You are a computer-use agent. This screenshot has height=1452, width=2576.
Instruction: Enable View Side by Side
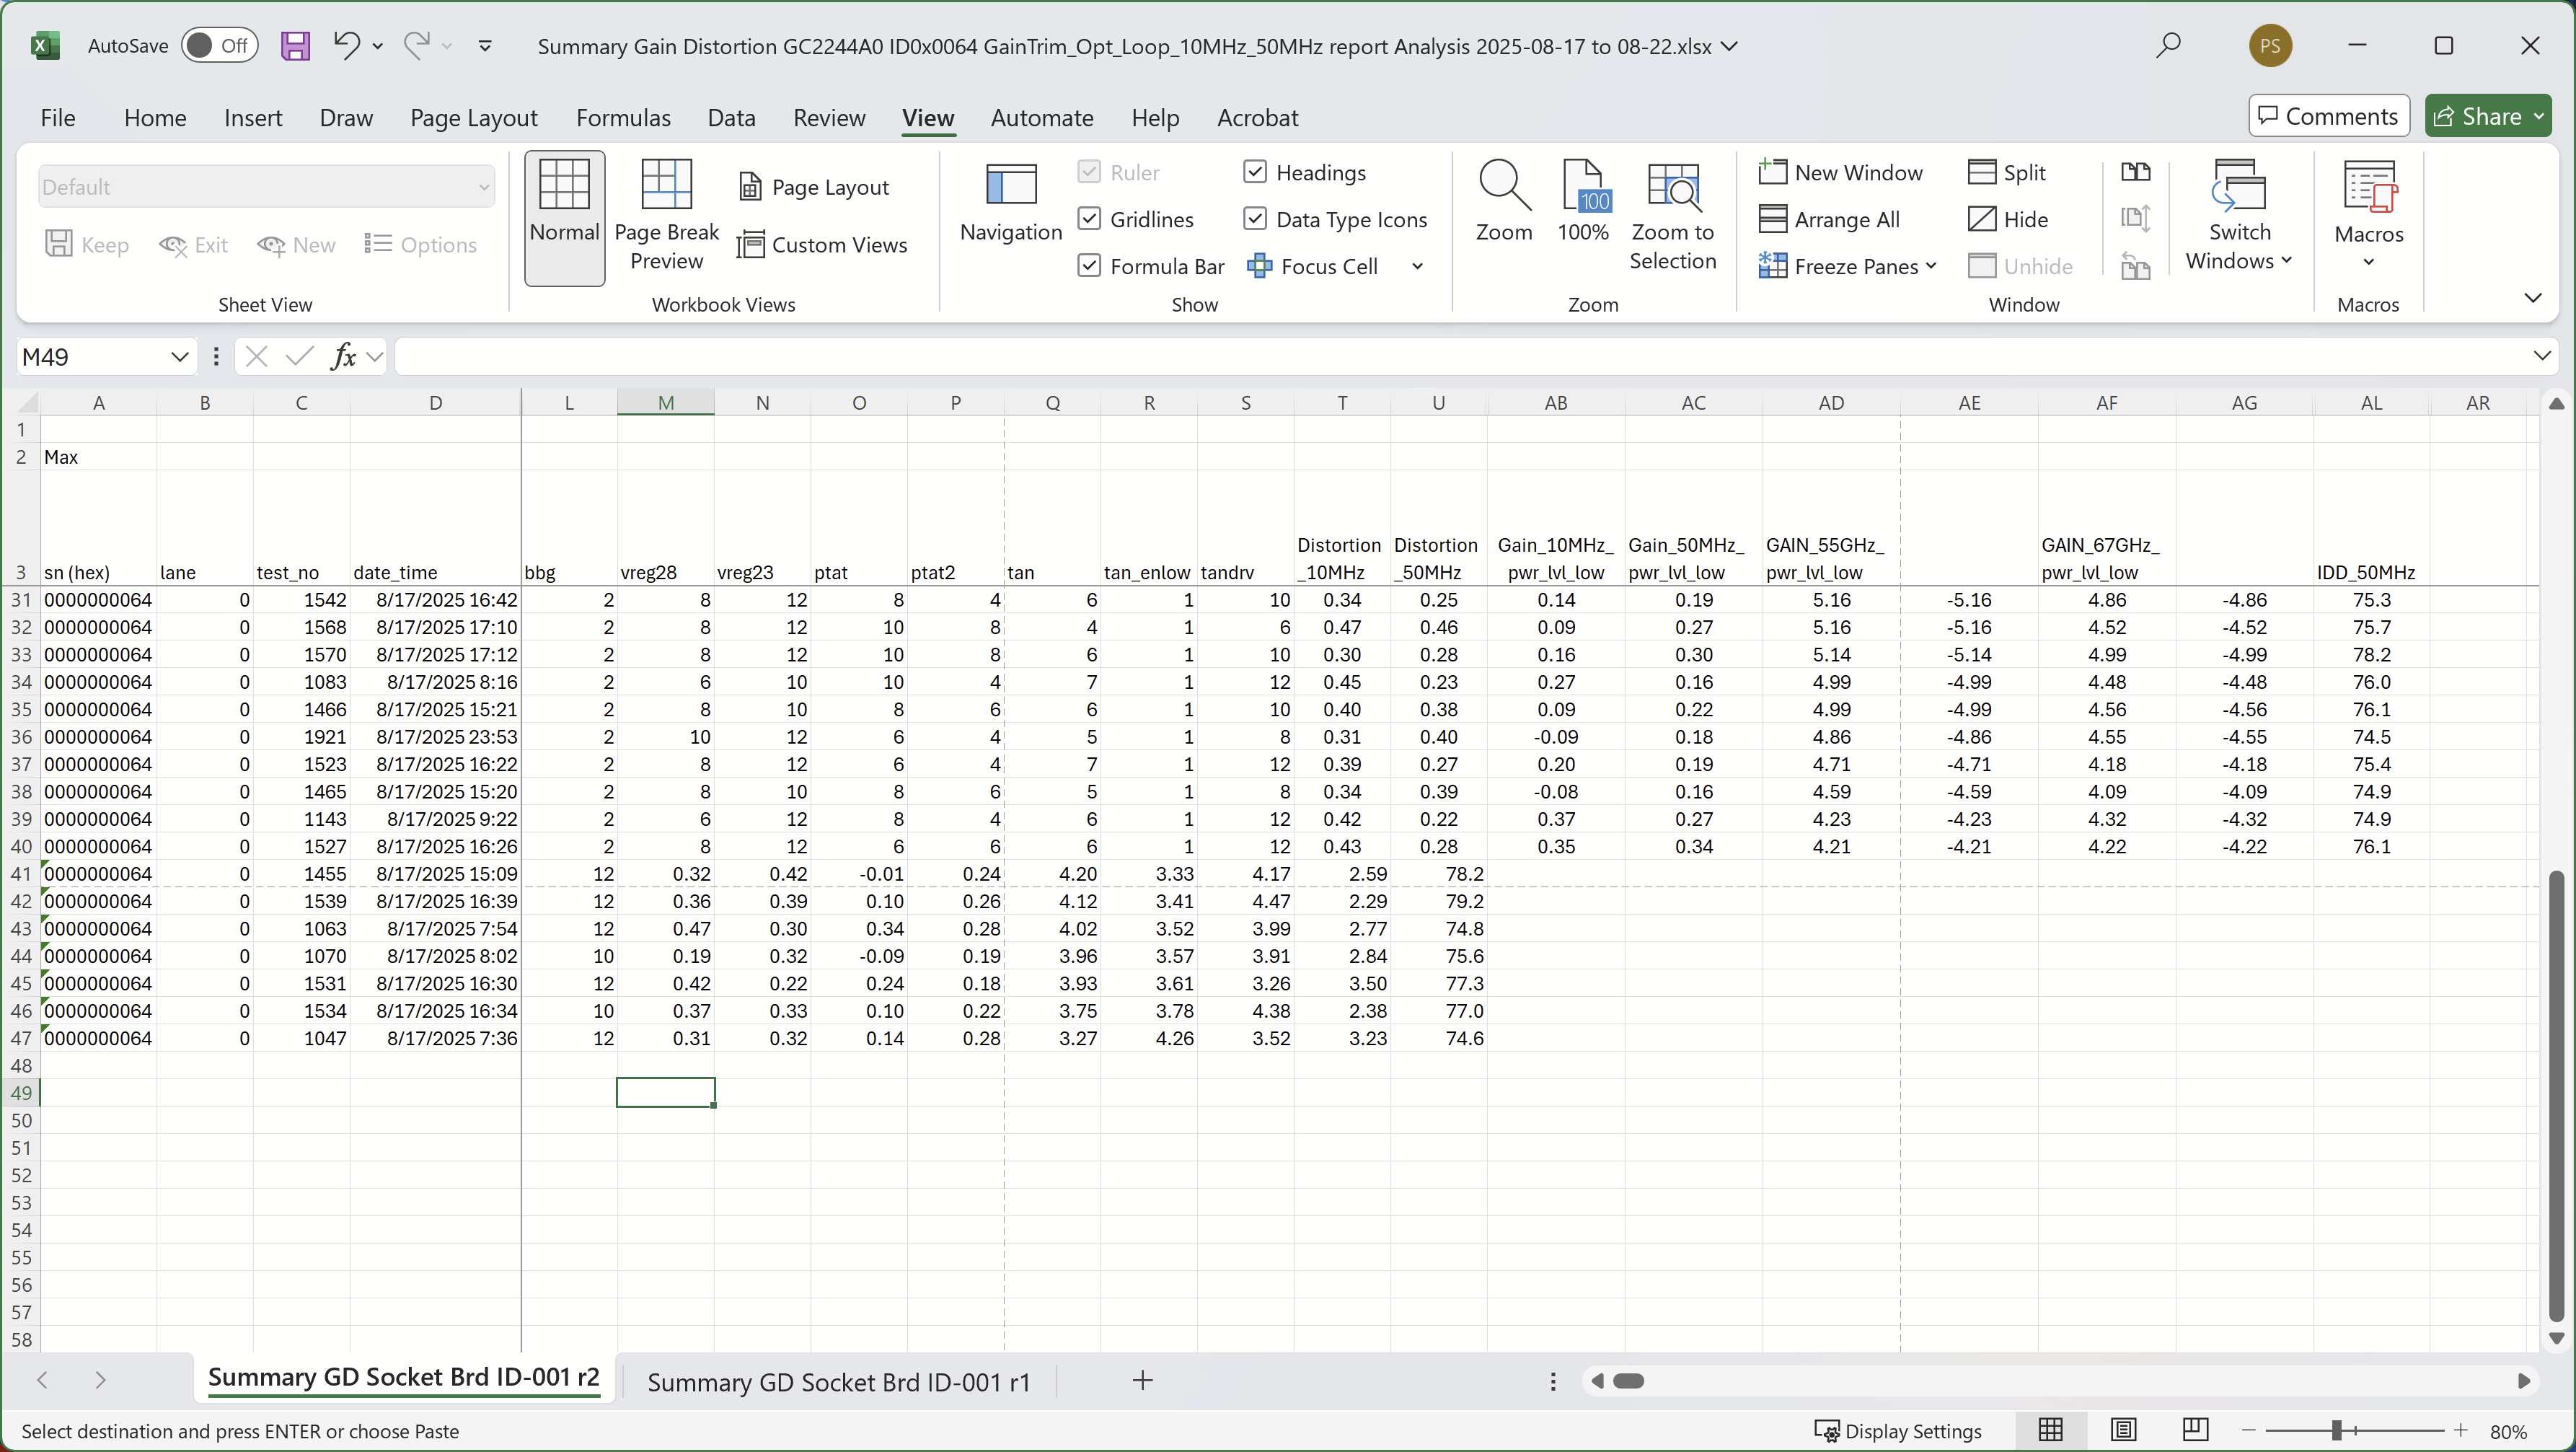[x=2136, y=171]
